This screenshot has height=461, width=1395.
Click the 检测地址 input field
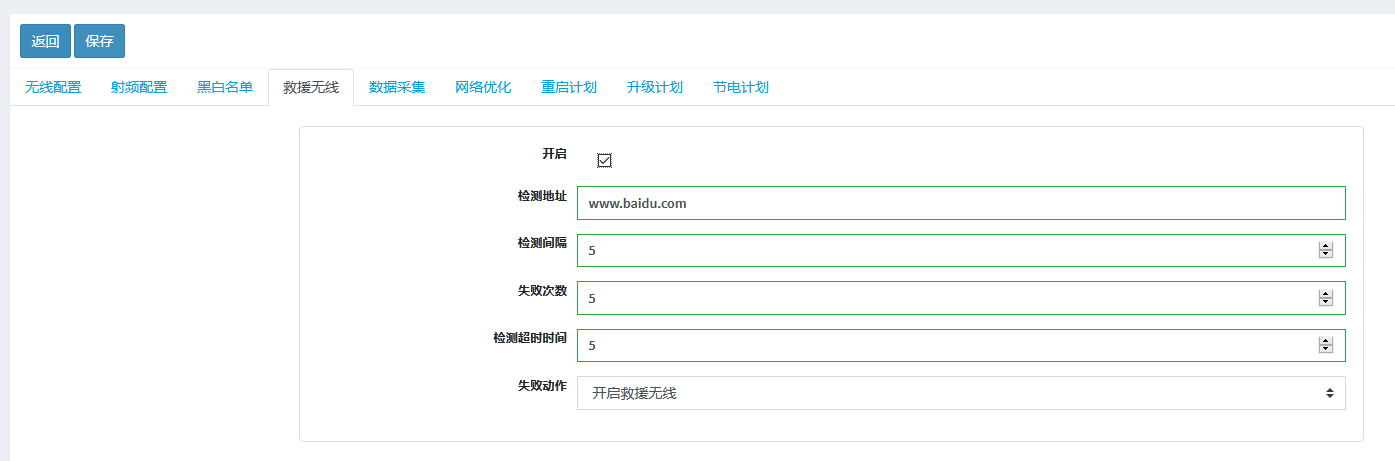pos(960,203)
